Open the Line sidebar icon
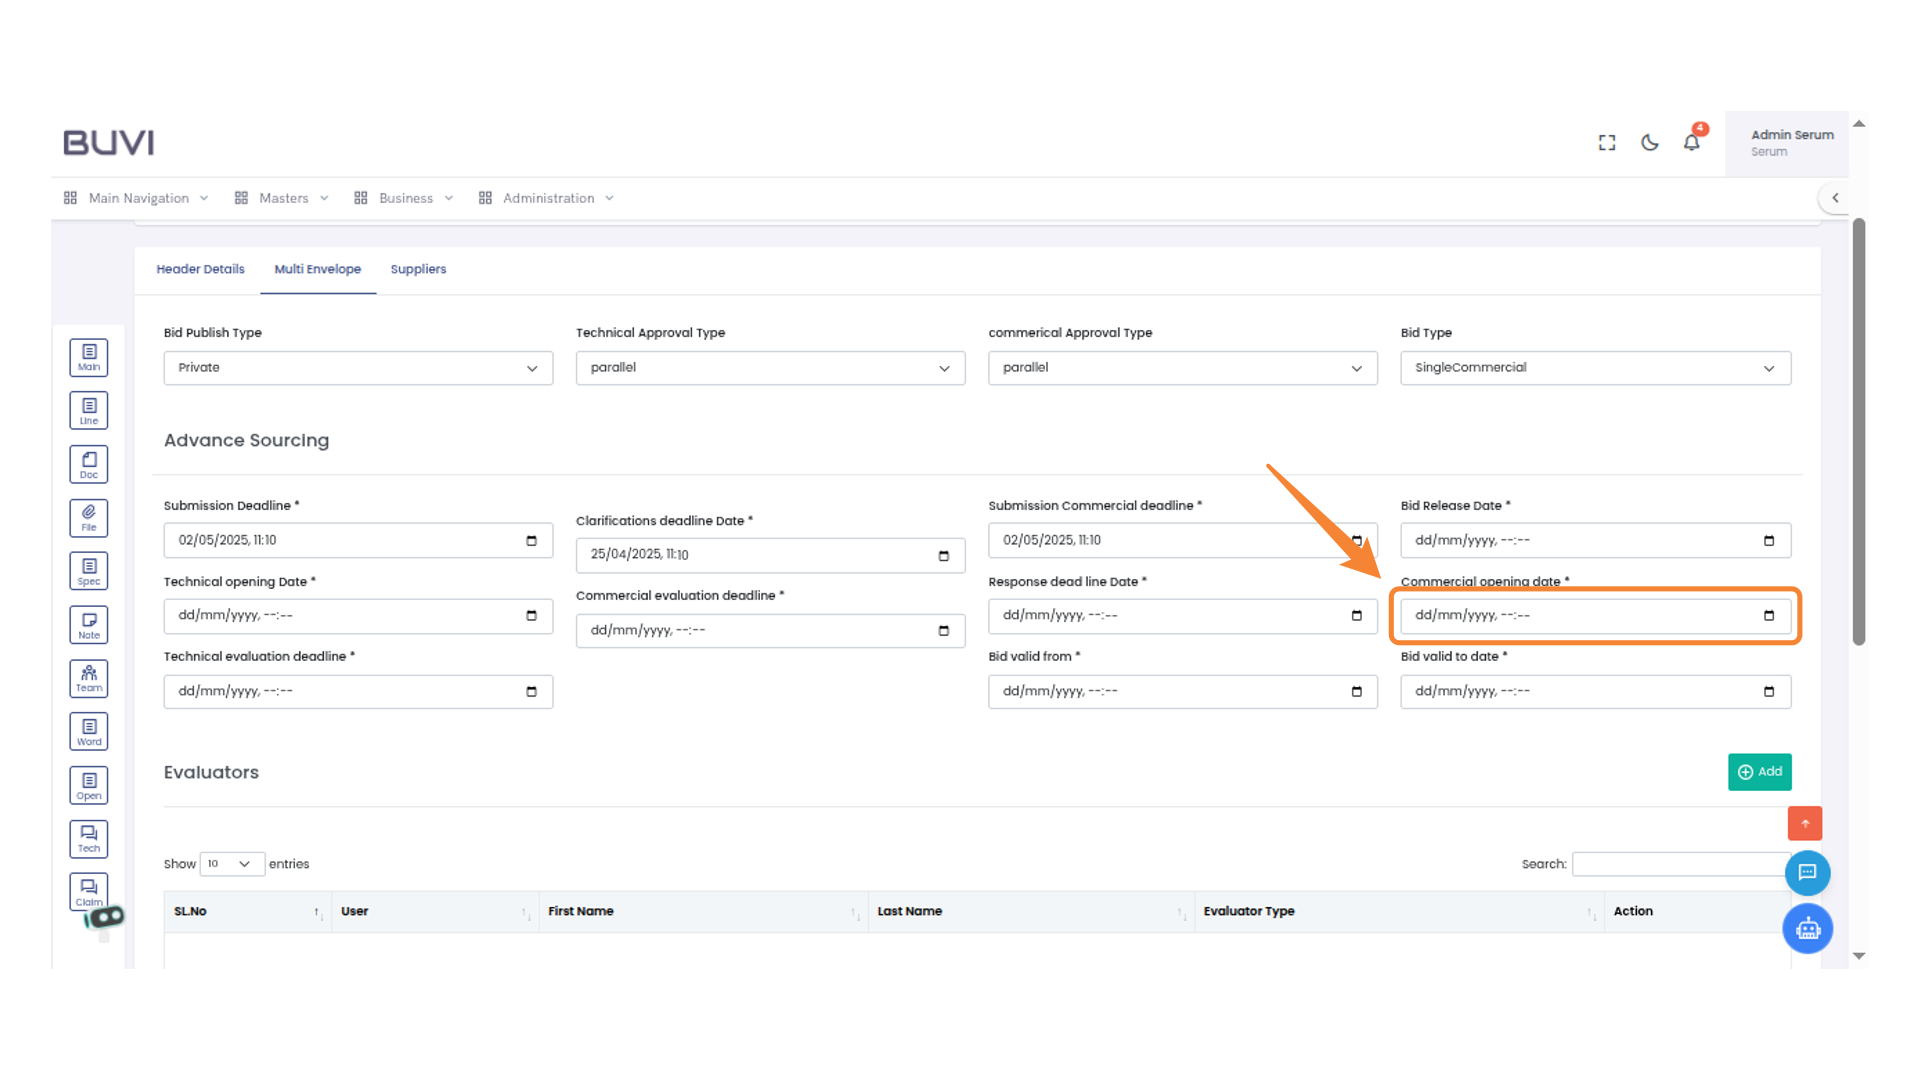 tap(89, 410)
